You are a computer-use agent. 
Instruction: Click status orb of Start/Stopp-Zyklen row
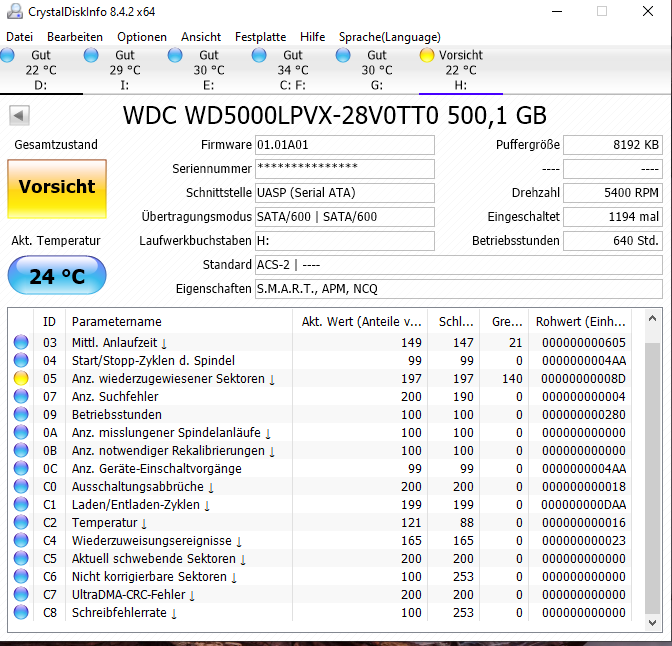21,360
